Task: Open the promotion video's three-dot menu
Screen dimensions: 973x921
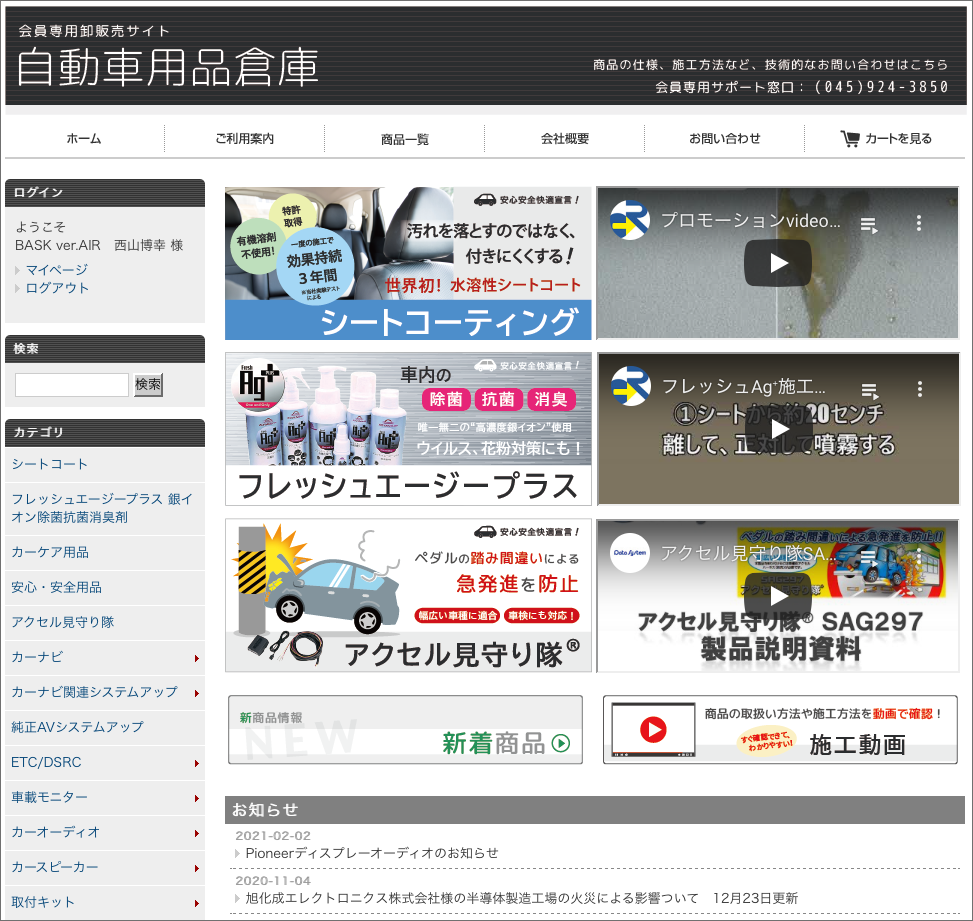Action: 919,223
